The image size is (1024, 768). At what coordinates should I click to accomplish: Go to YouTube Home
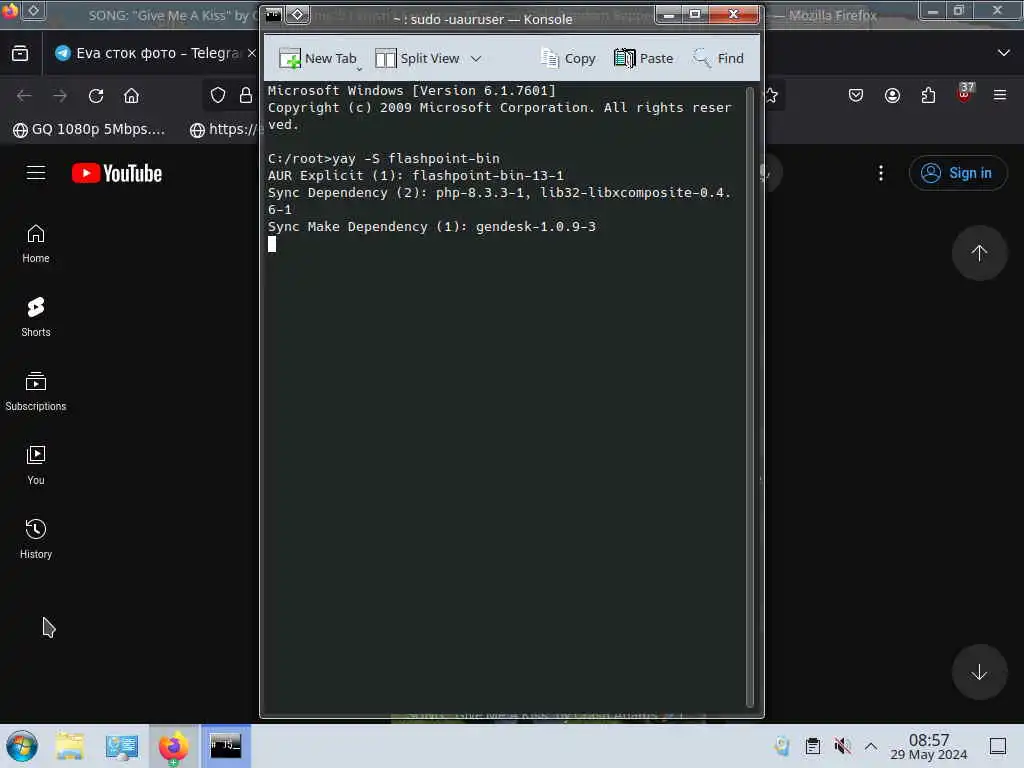pos(36,244)
